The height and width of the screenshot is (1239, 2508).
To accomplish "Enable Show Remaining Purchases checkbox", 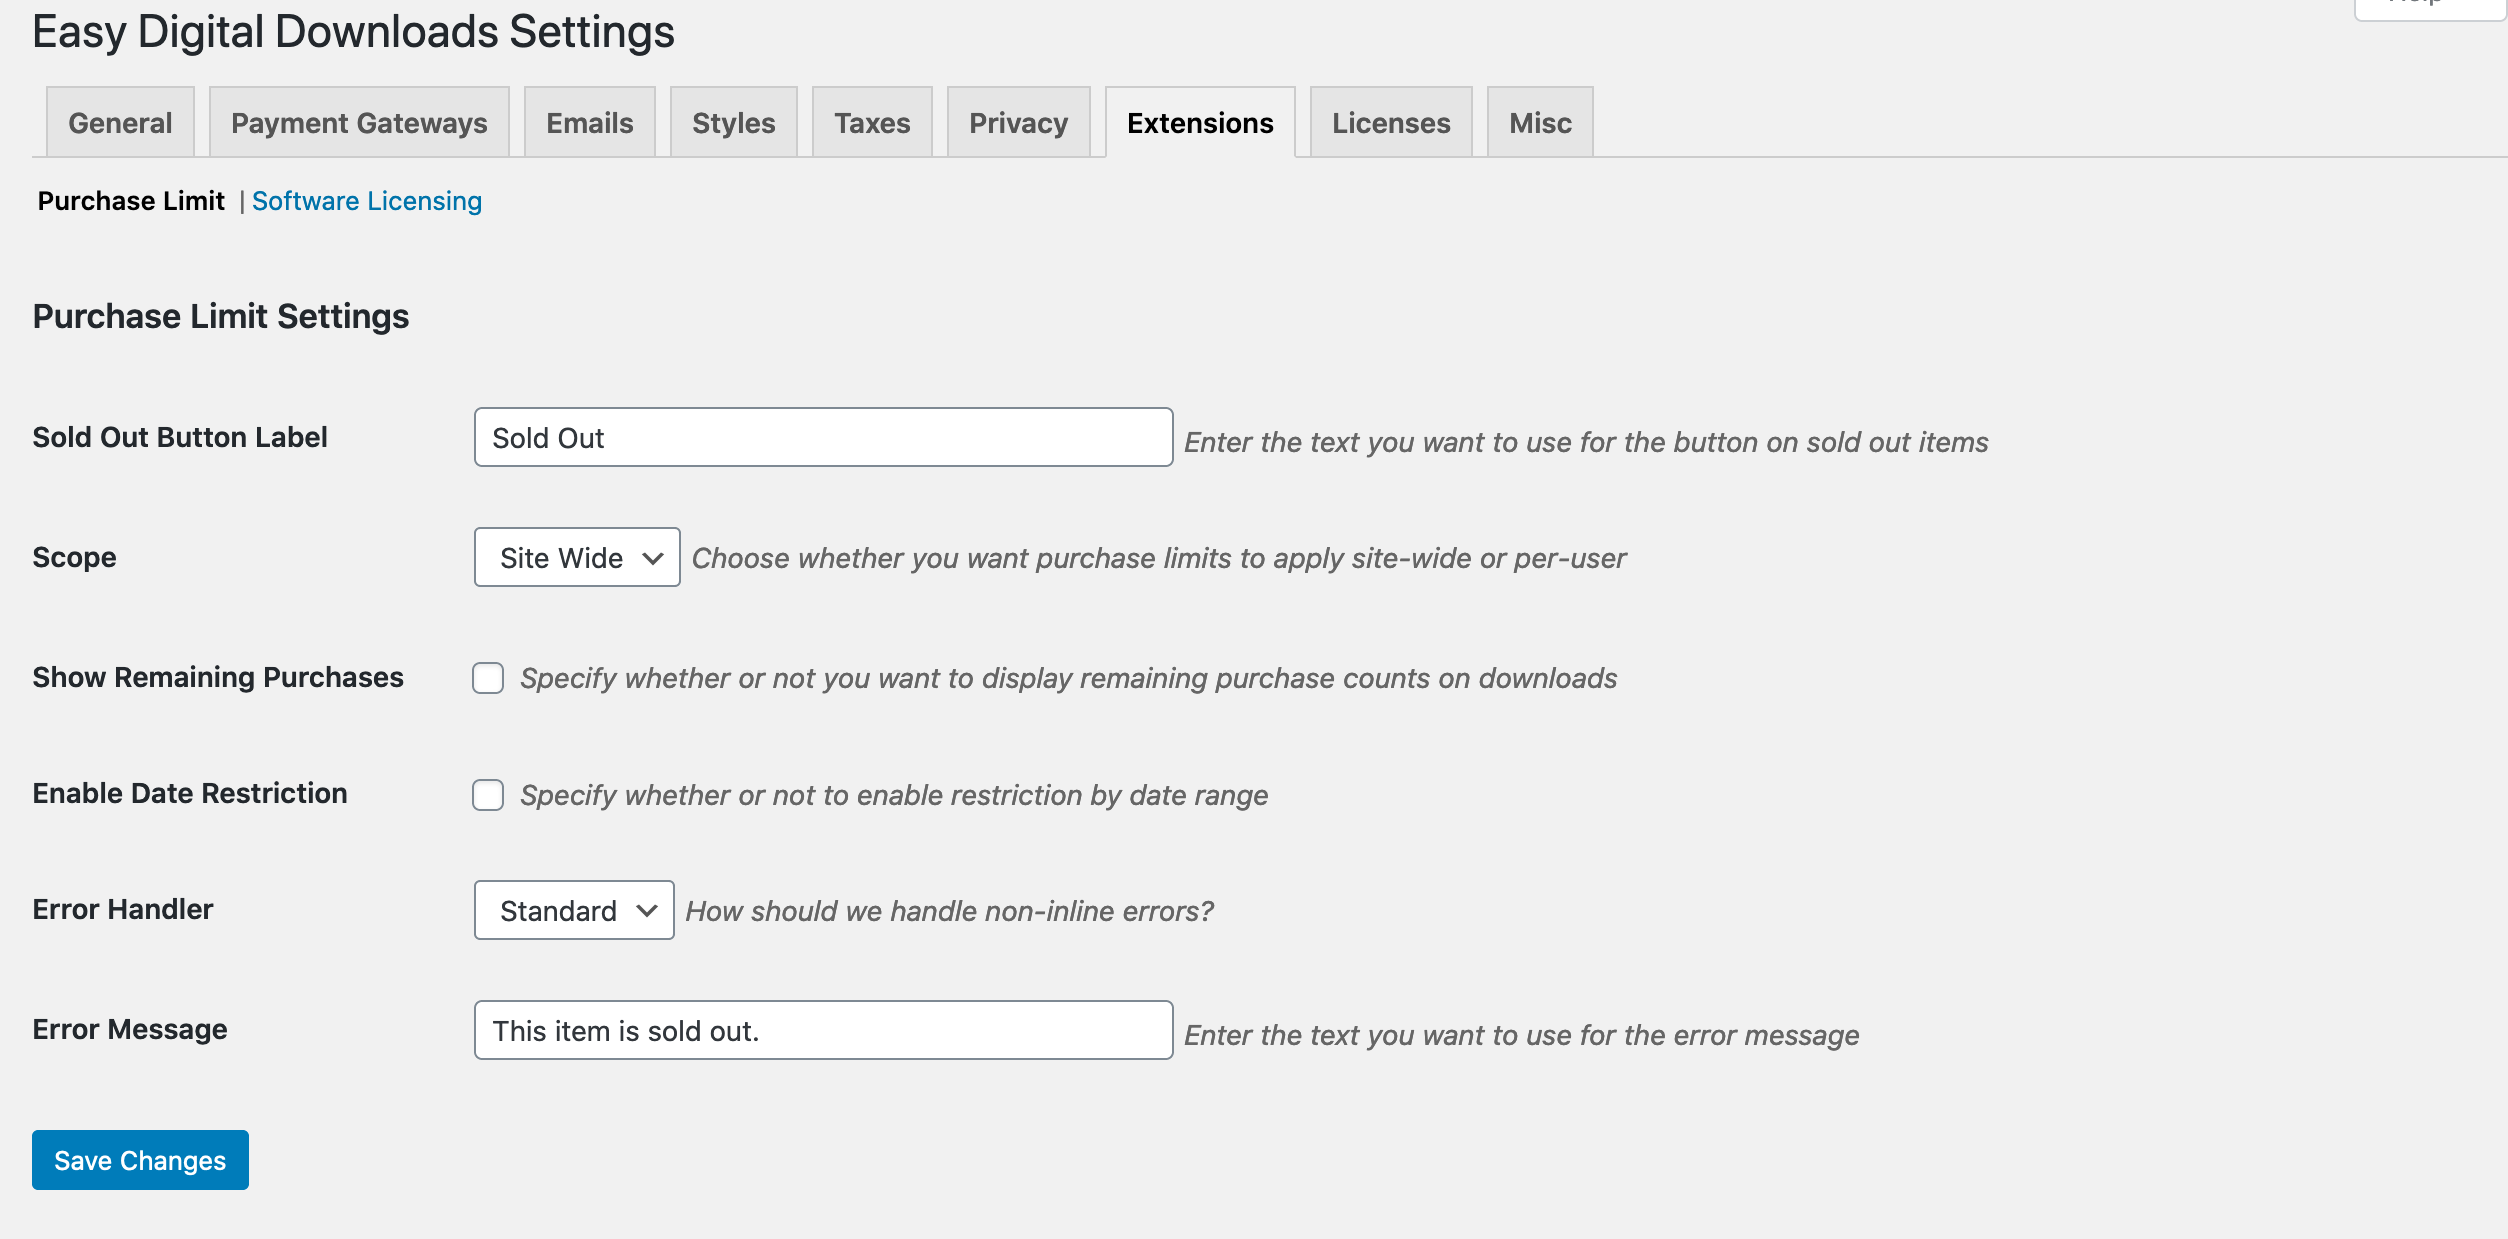I will click(488, 678).
